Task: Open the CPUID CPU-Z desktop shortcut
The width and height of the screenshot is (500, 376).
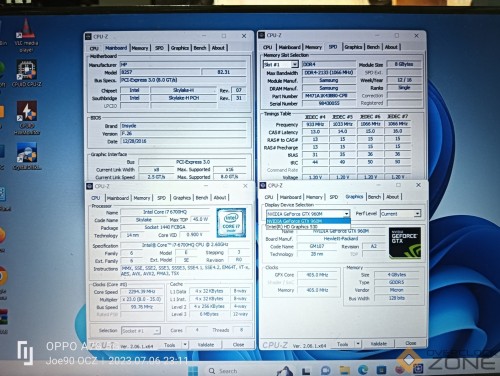Action: (x=27, y=73)
